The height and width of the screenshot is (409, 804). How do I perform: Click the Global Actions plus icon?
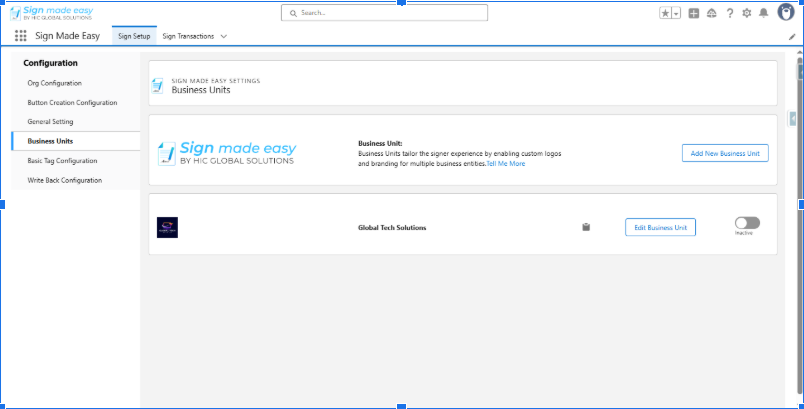pyautogui.click(x=694, y=14)
